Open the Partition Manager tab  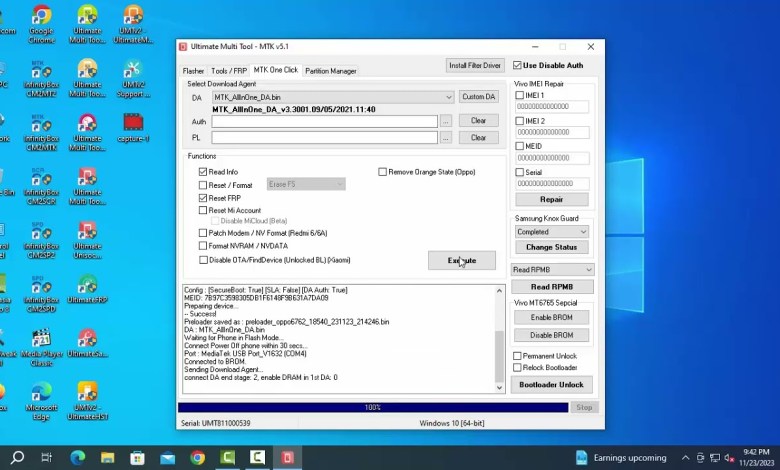(330, 71)
